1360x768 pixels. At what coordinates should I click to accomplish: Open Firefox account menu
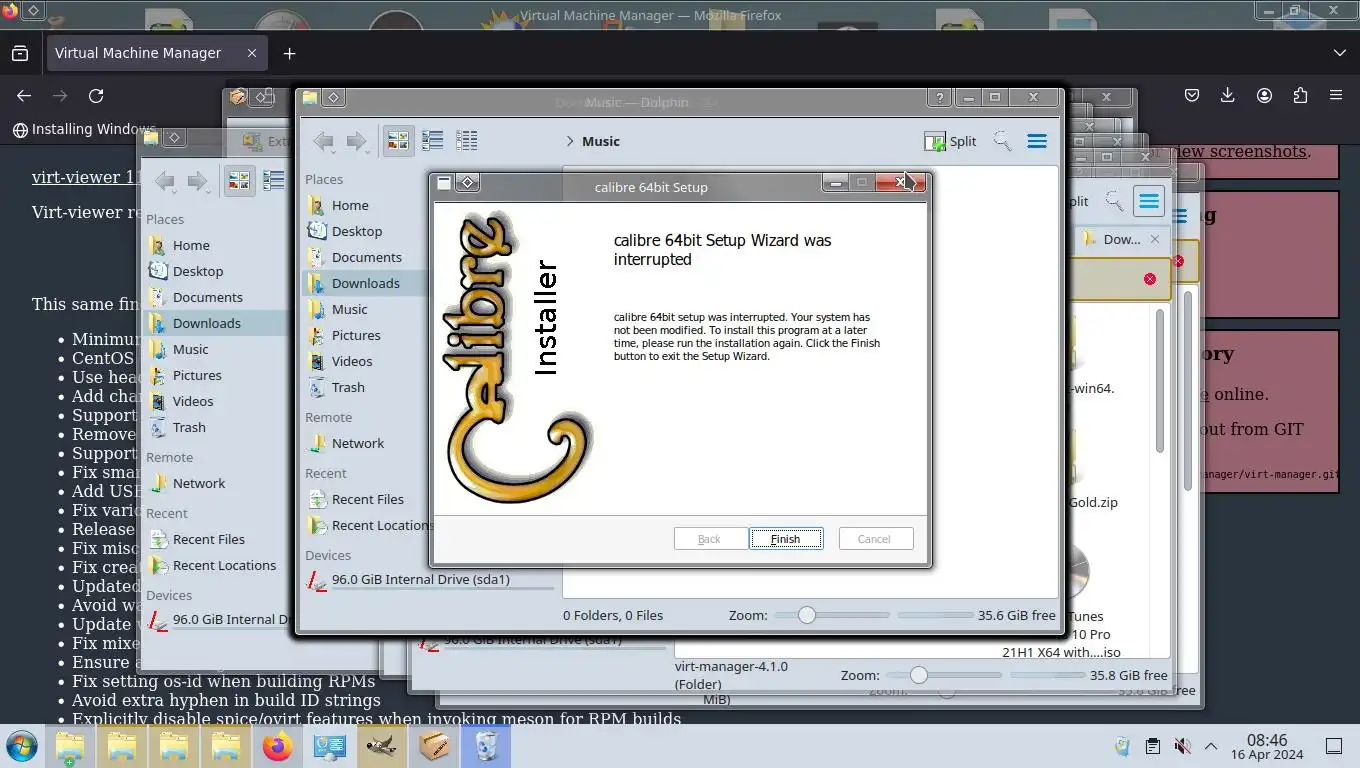(x=1264, y=96)
